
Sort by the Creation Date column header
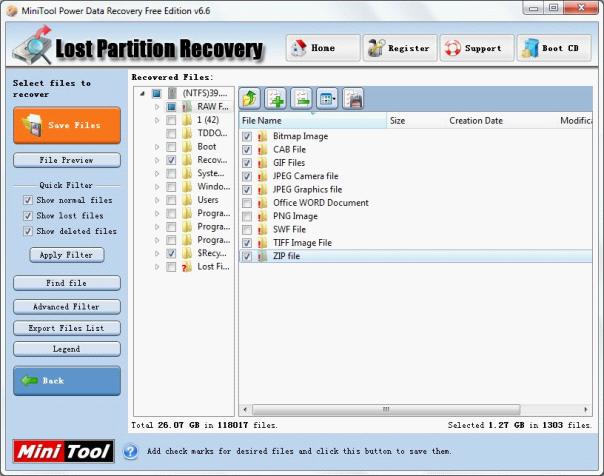pos(501,121)
